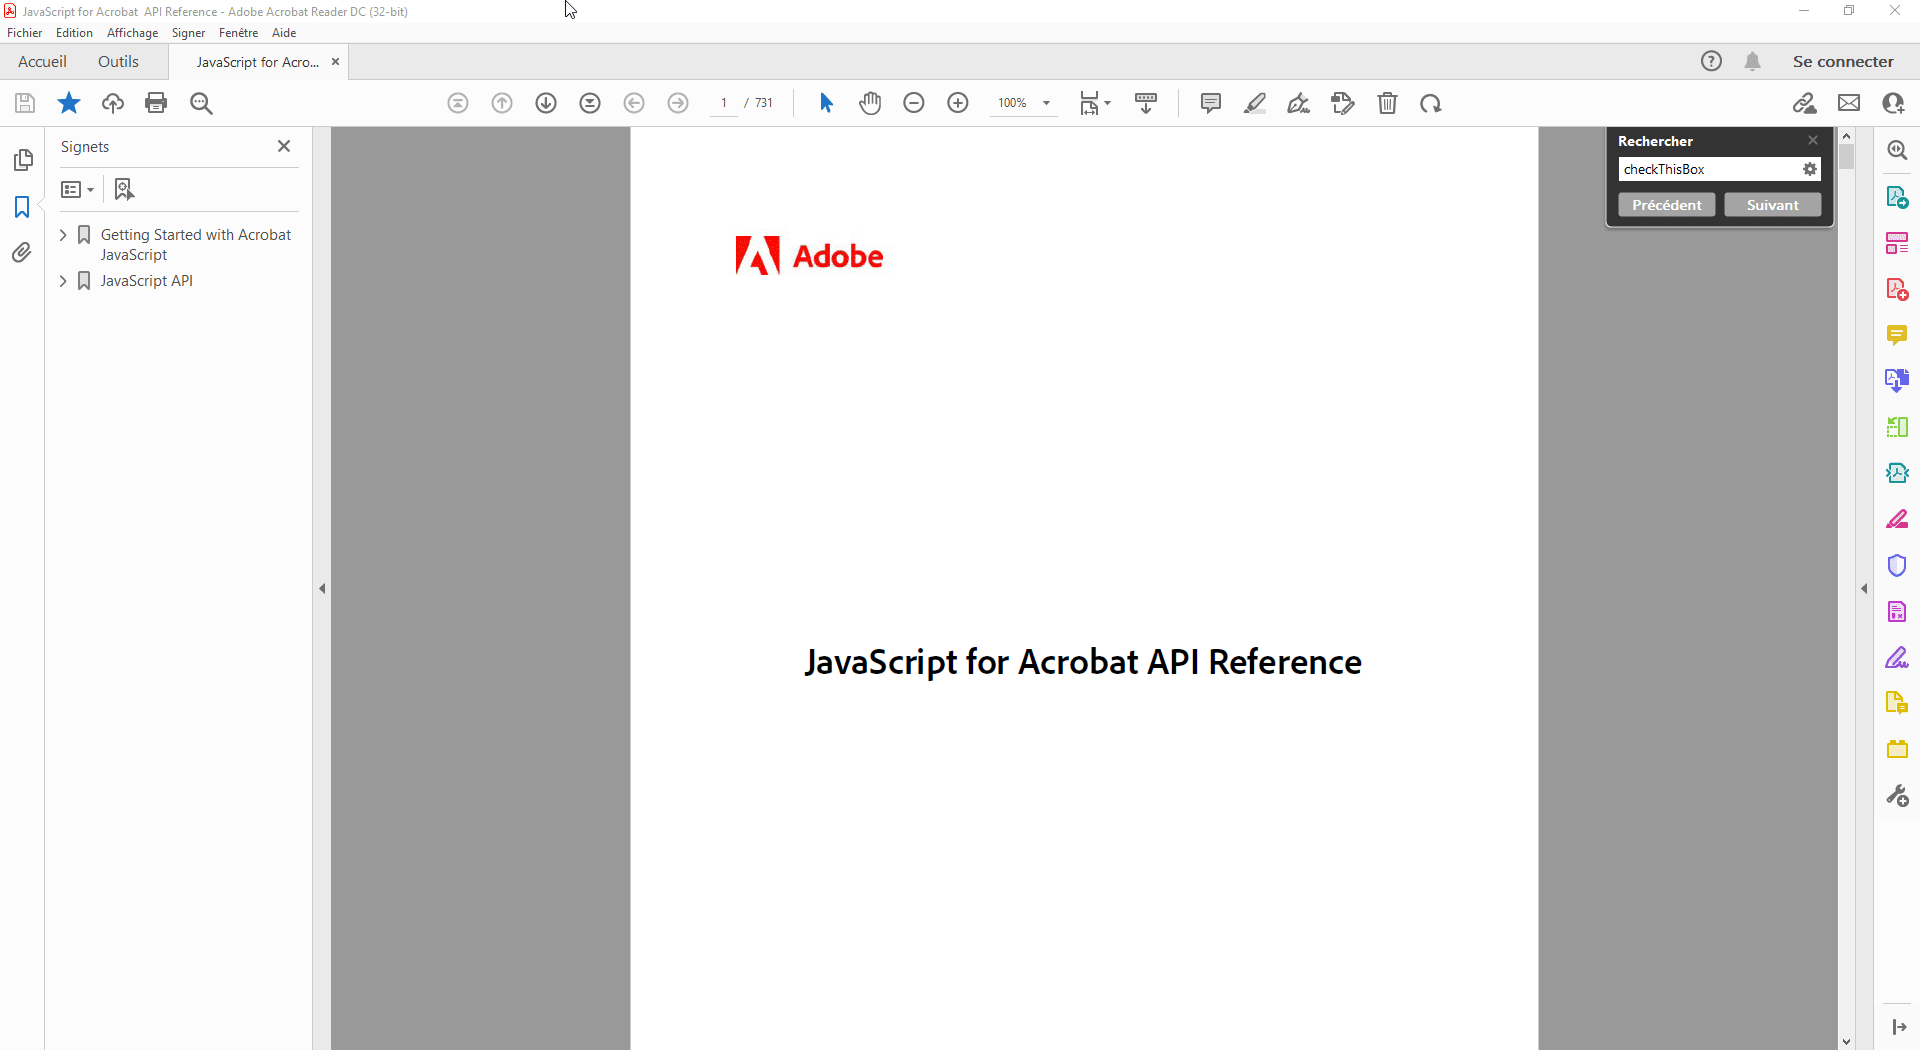Collapse the right tools pane
1920x1050 pixels.
(1864, 588)
